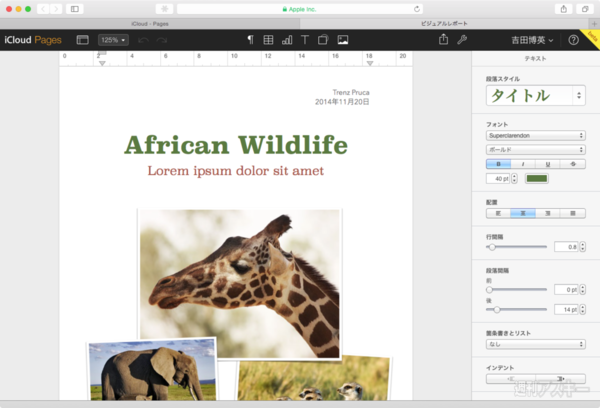Open the 125% zoom dropdown
Image resolution: width=600 pixels, height=408 pixels.
coord(111,40)
